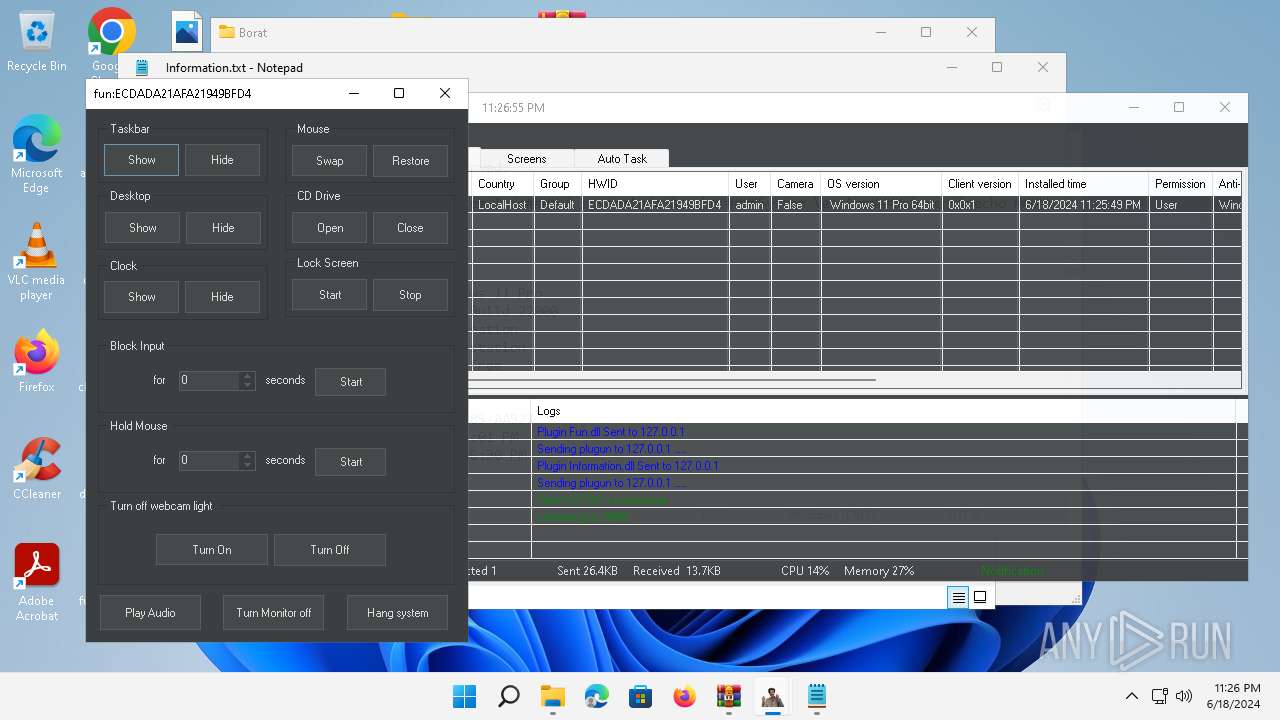Turn Off webcam light
Screen dimensions: 1280x720
click(329, 550)
